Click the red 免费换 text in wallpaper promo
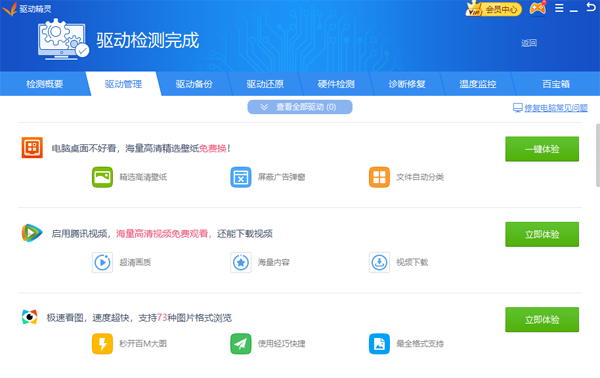600x378 pixels. (213, 148)
